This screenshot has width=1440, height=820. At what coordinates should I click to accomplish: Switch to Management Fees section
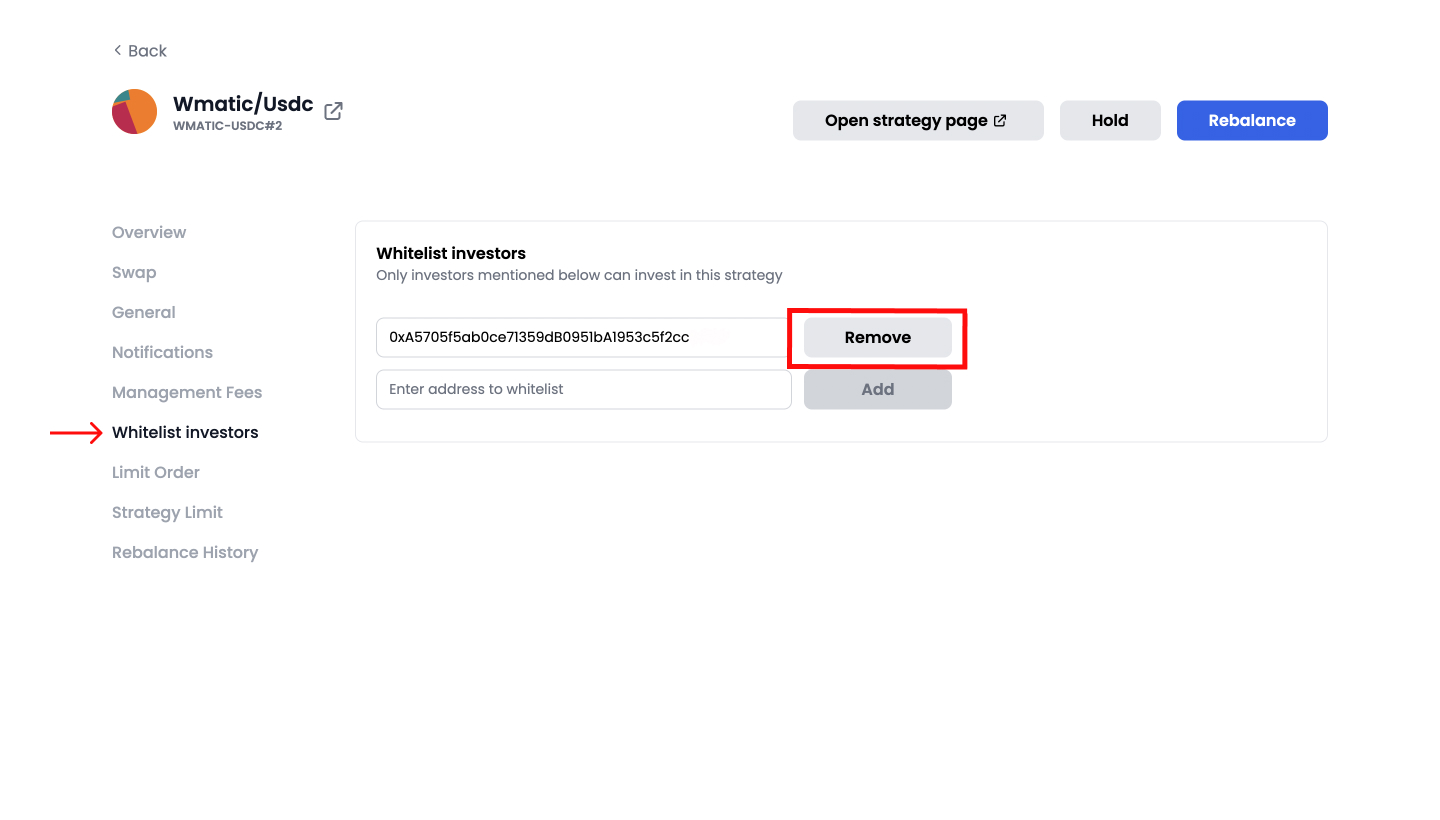(x=187, y=393)
